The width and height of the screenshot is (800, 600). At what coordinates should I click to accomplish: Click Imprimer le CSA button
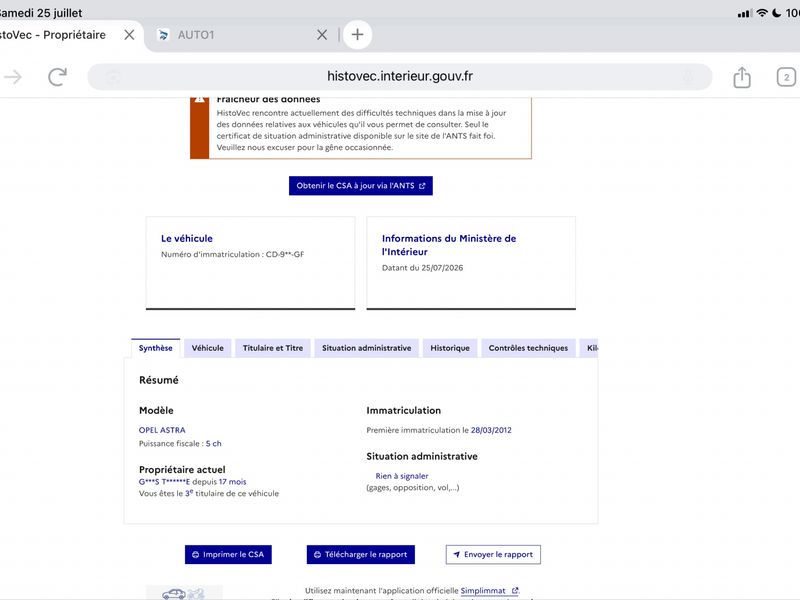click(228, 555)
